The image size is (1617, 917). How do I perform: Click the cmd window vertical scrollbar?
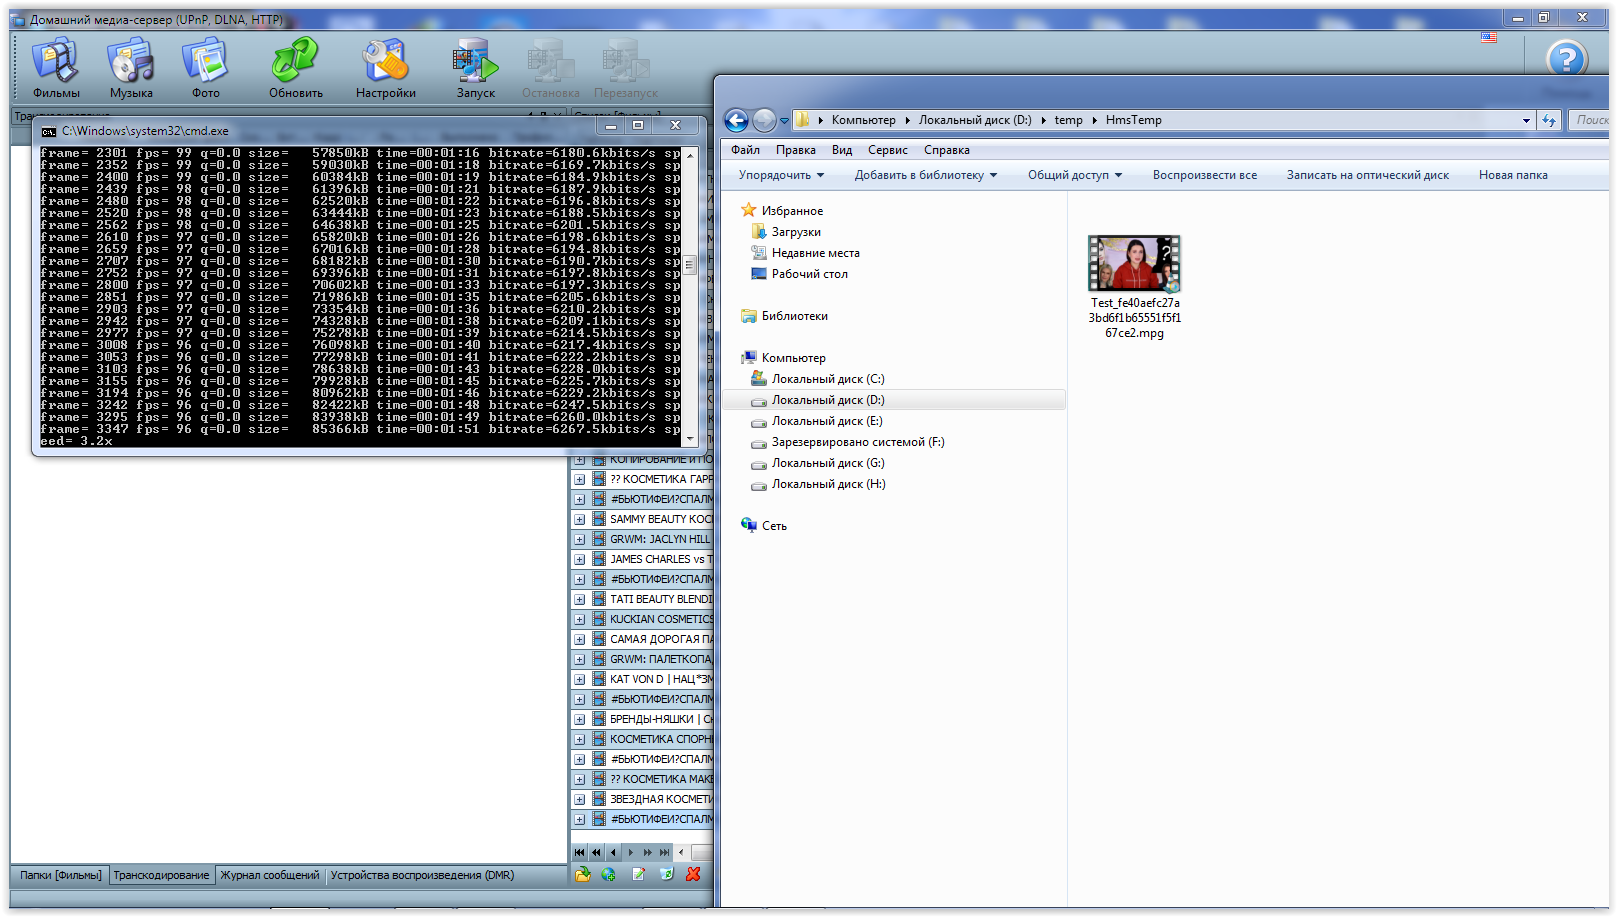[x=690, y=295]
